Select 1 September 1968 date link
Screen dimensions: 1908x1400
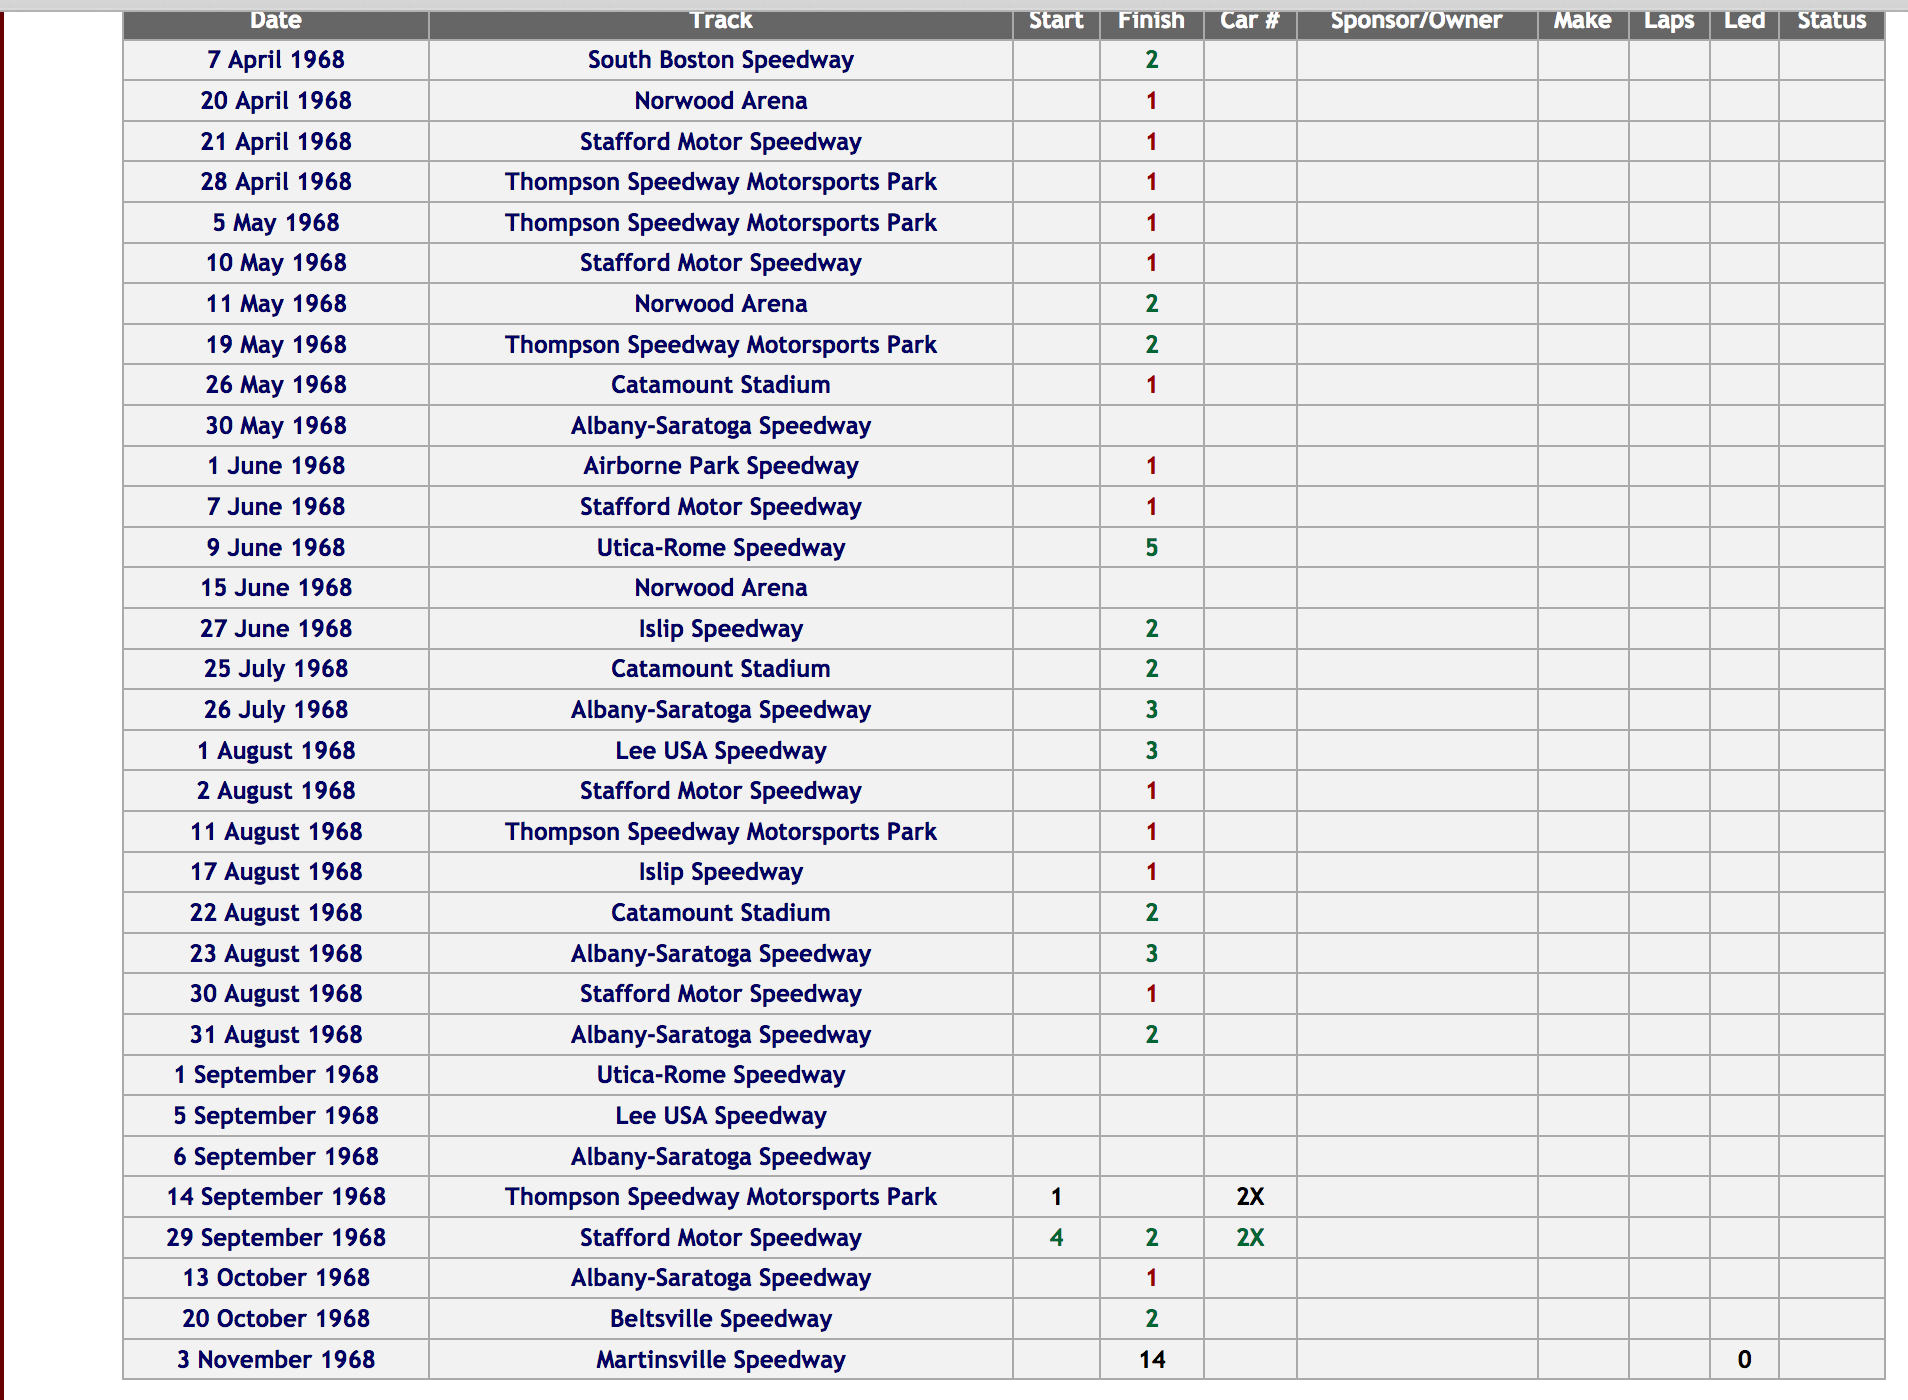point(276,1075)
